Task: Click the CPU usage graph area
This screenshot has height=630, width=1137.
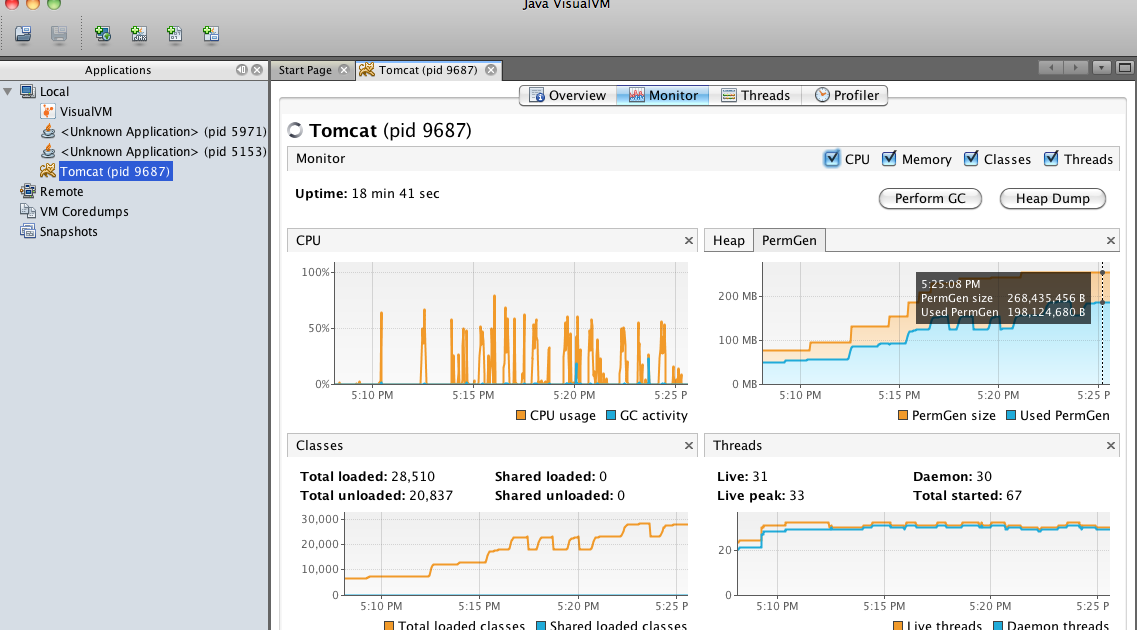Action: (510, 323)
